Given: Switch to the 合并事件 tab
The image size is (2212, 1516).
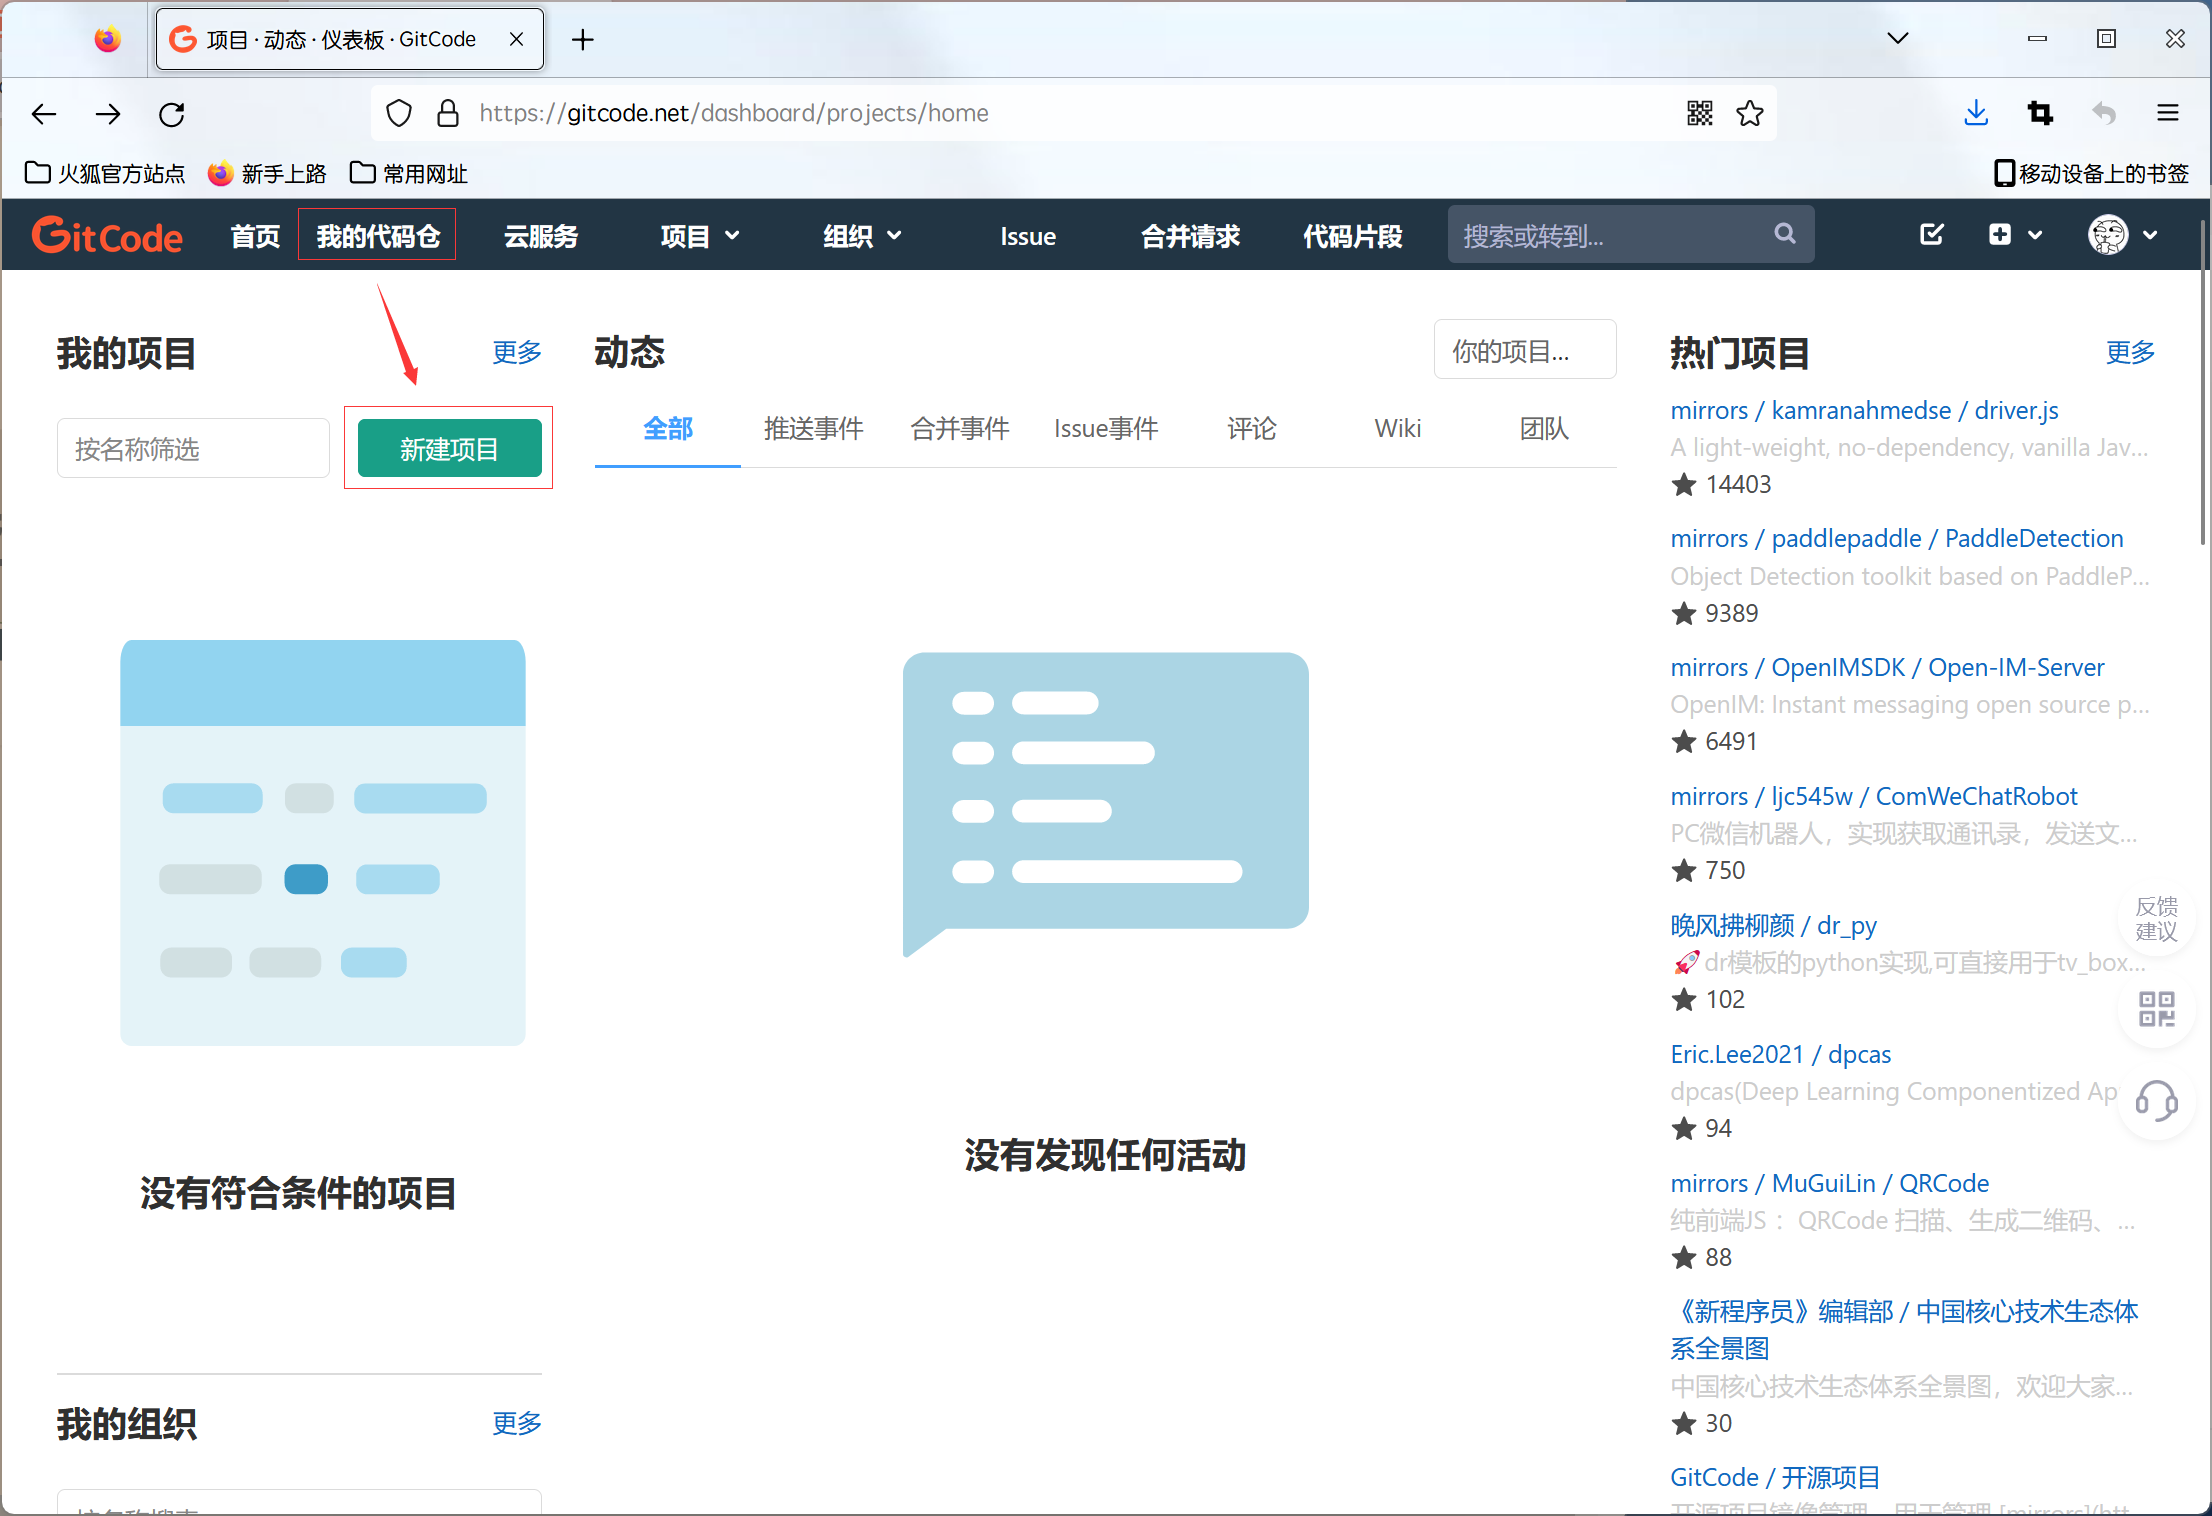Looking at the screenshot, I should click(960, 429).
